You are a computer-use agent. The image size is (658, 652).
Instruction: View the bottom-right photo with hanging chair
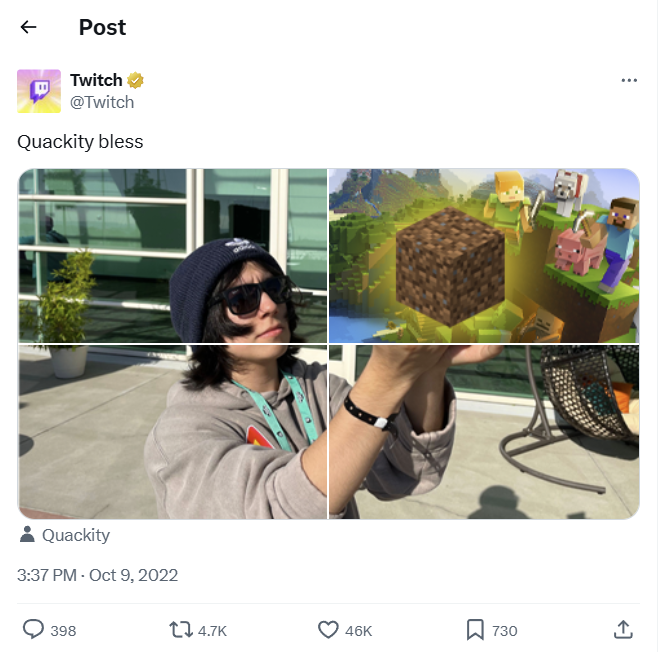click(x=484, y=432)
